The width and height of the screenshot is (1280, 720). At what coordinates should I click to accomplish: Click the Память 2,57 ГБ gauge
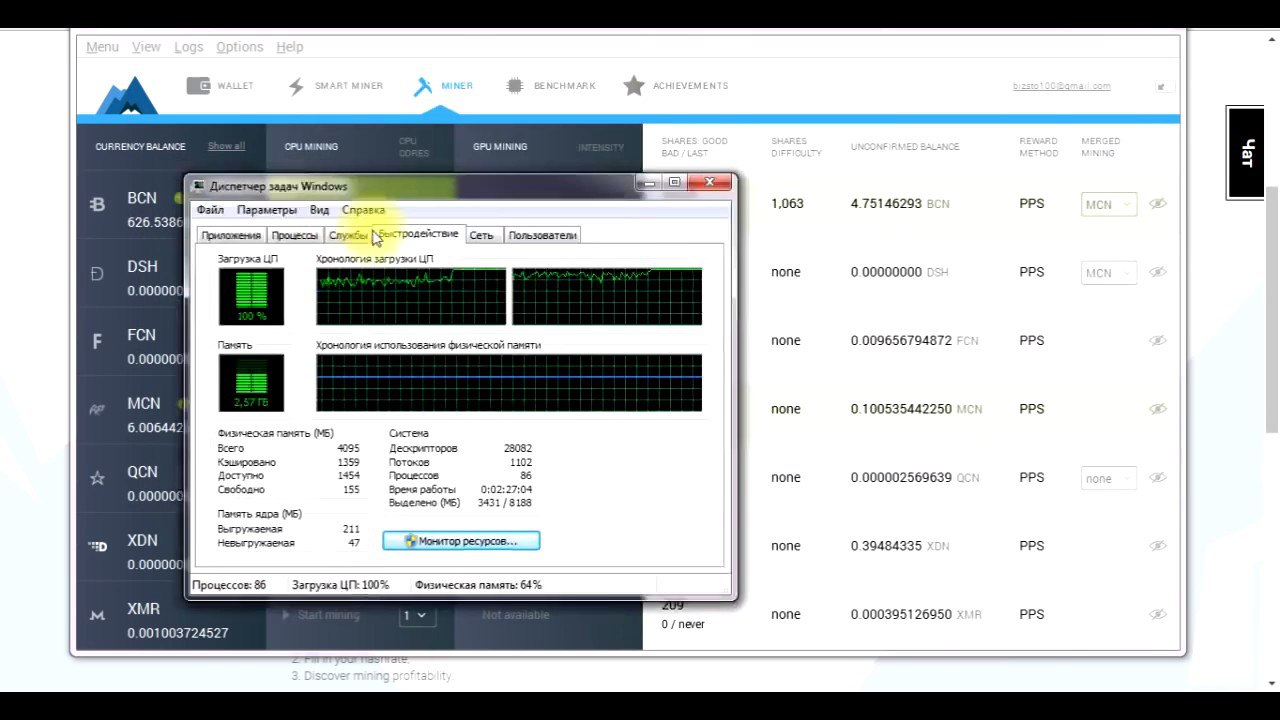(x=251, y=382)
